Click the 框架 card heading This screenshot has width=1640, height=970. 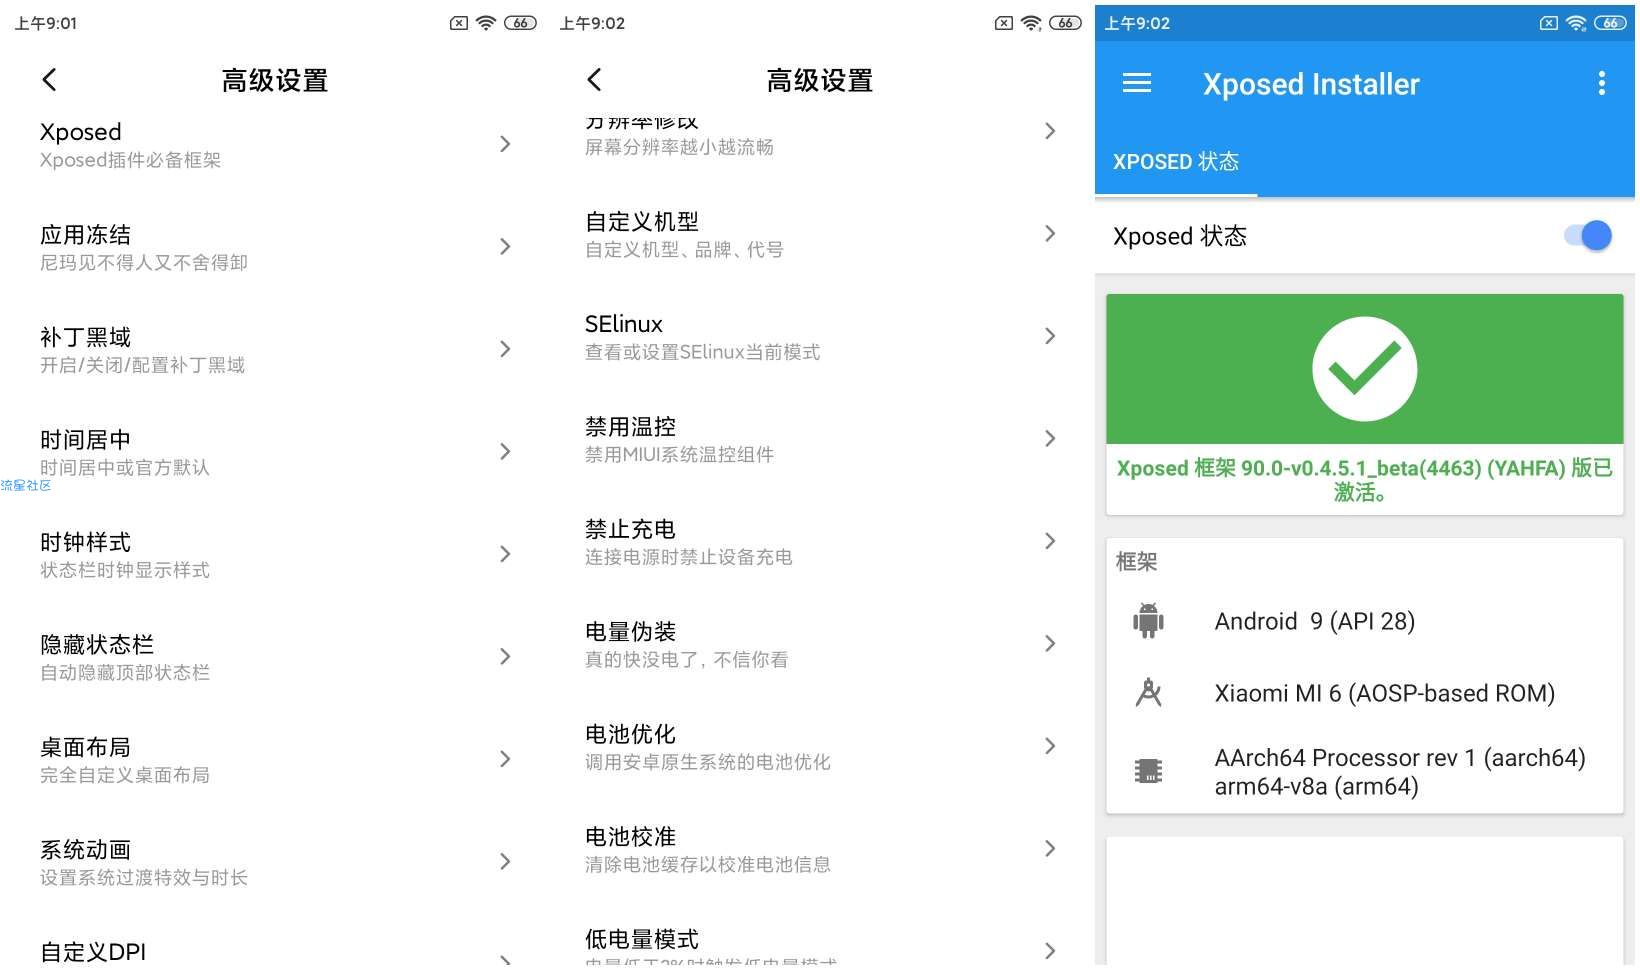1136,561
